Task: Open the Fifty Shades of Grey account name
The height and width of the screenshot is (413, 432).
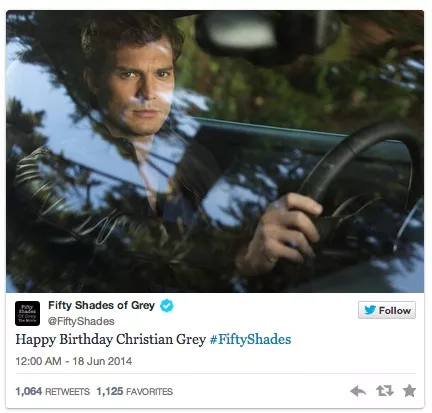Action: pos(101,305)
